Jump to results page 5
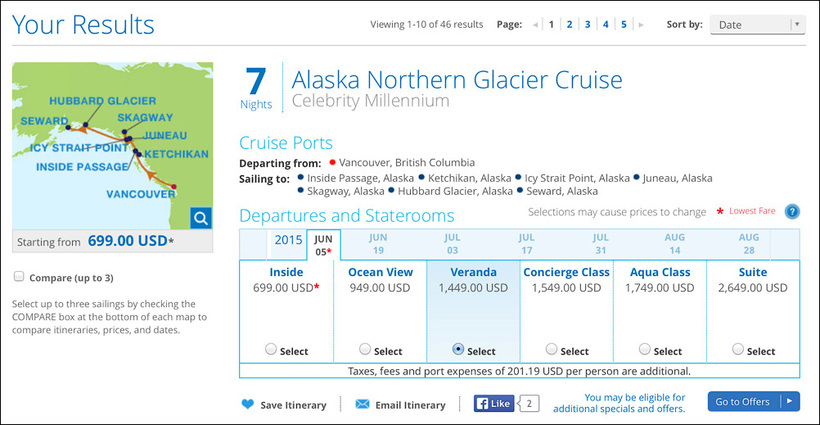820x425 pixels. tap(623, 24)
